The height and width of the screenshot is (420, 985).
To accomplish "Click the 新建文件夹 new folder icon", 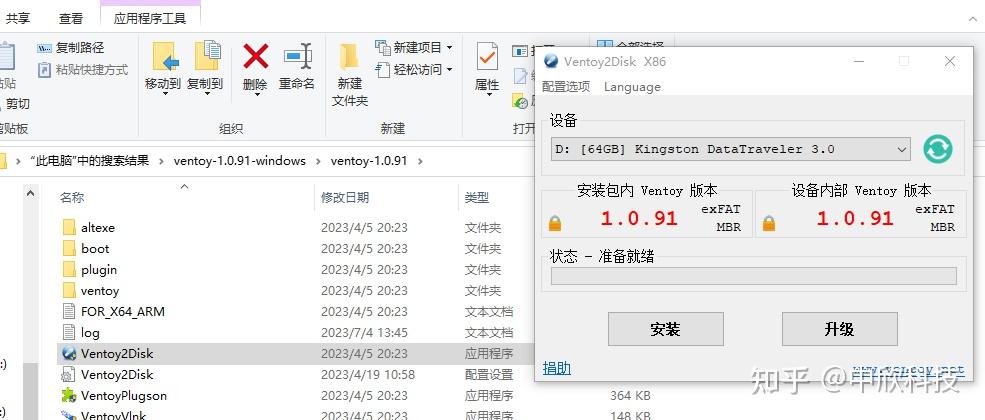I will pos(349,57).
